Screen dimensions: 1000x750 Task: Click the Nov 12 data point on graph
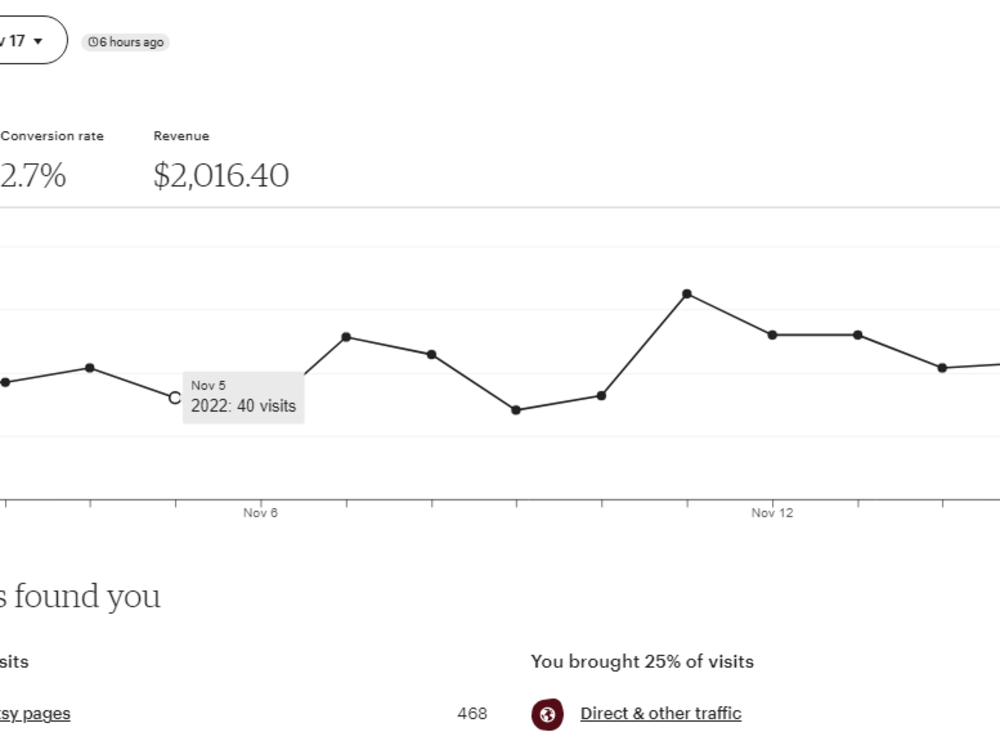[772, 335]
